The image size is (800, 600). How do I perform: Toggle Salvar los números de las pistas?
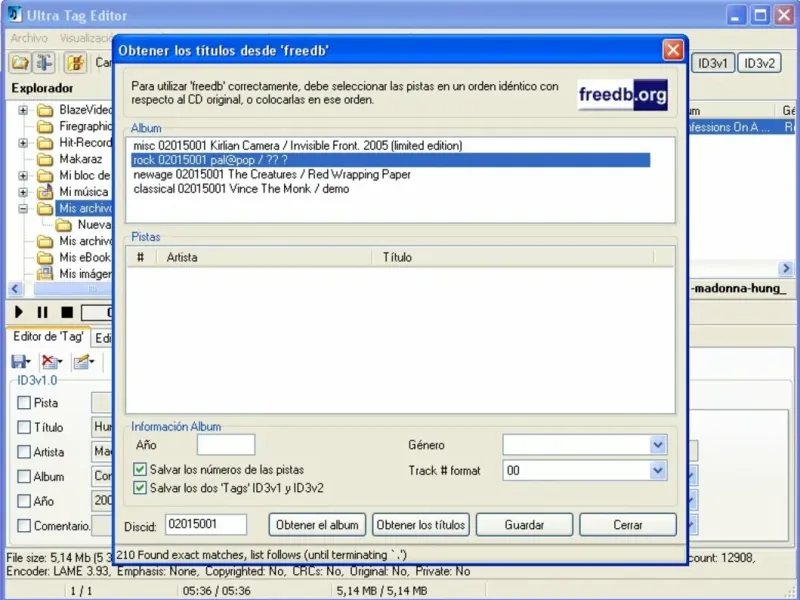[x=139, y=469]
